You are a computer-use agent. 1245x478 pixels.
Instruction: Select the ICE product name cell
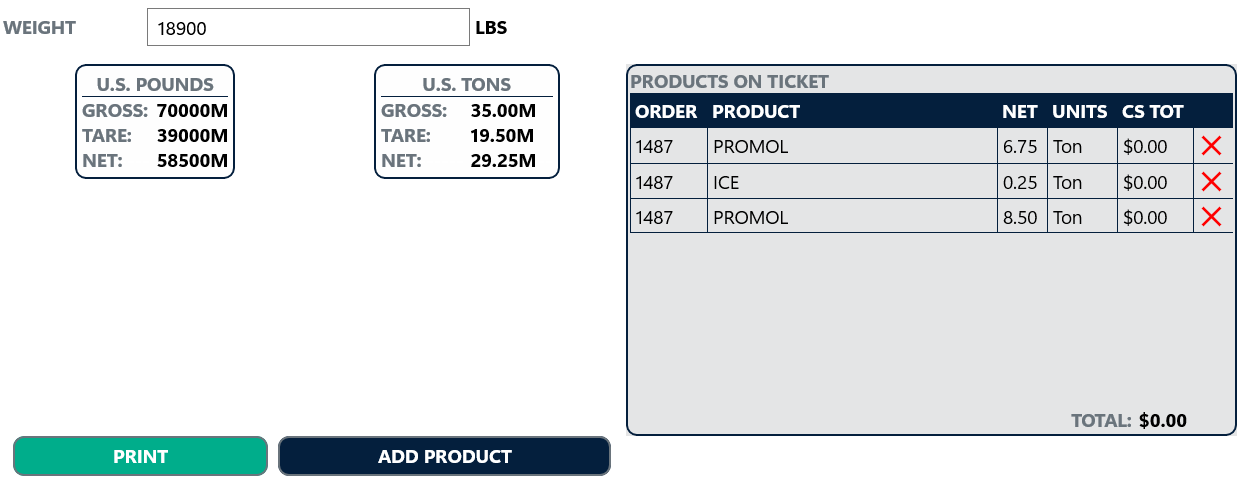coord(726,183)
